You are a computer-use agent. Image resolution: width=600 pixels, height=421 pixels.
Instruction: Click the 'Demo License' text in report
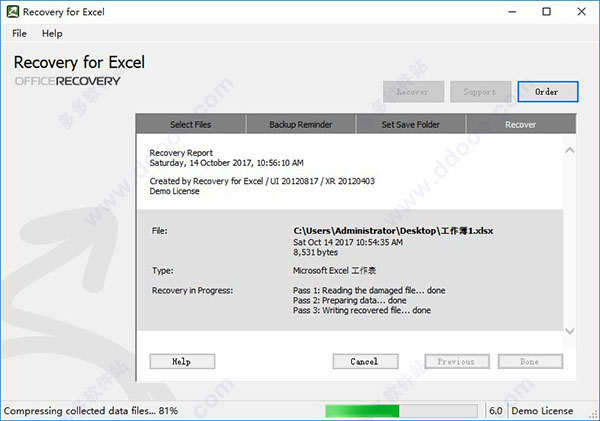coord(174,191)
